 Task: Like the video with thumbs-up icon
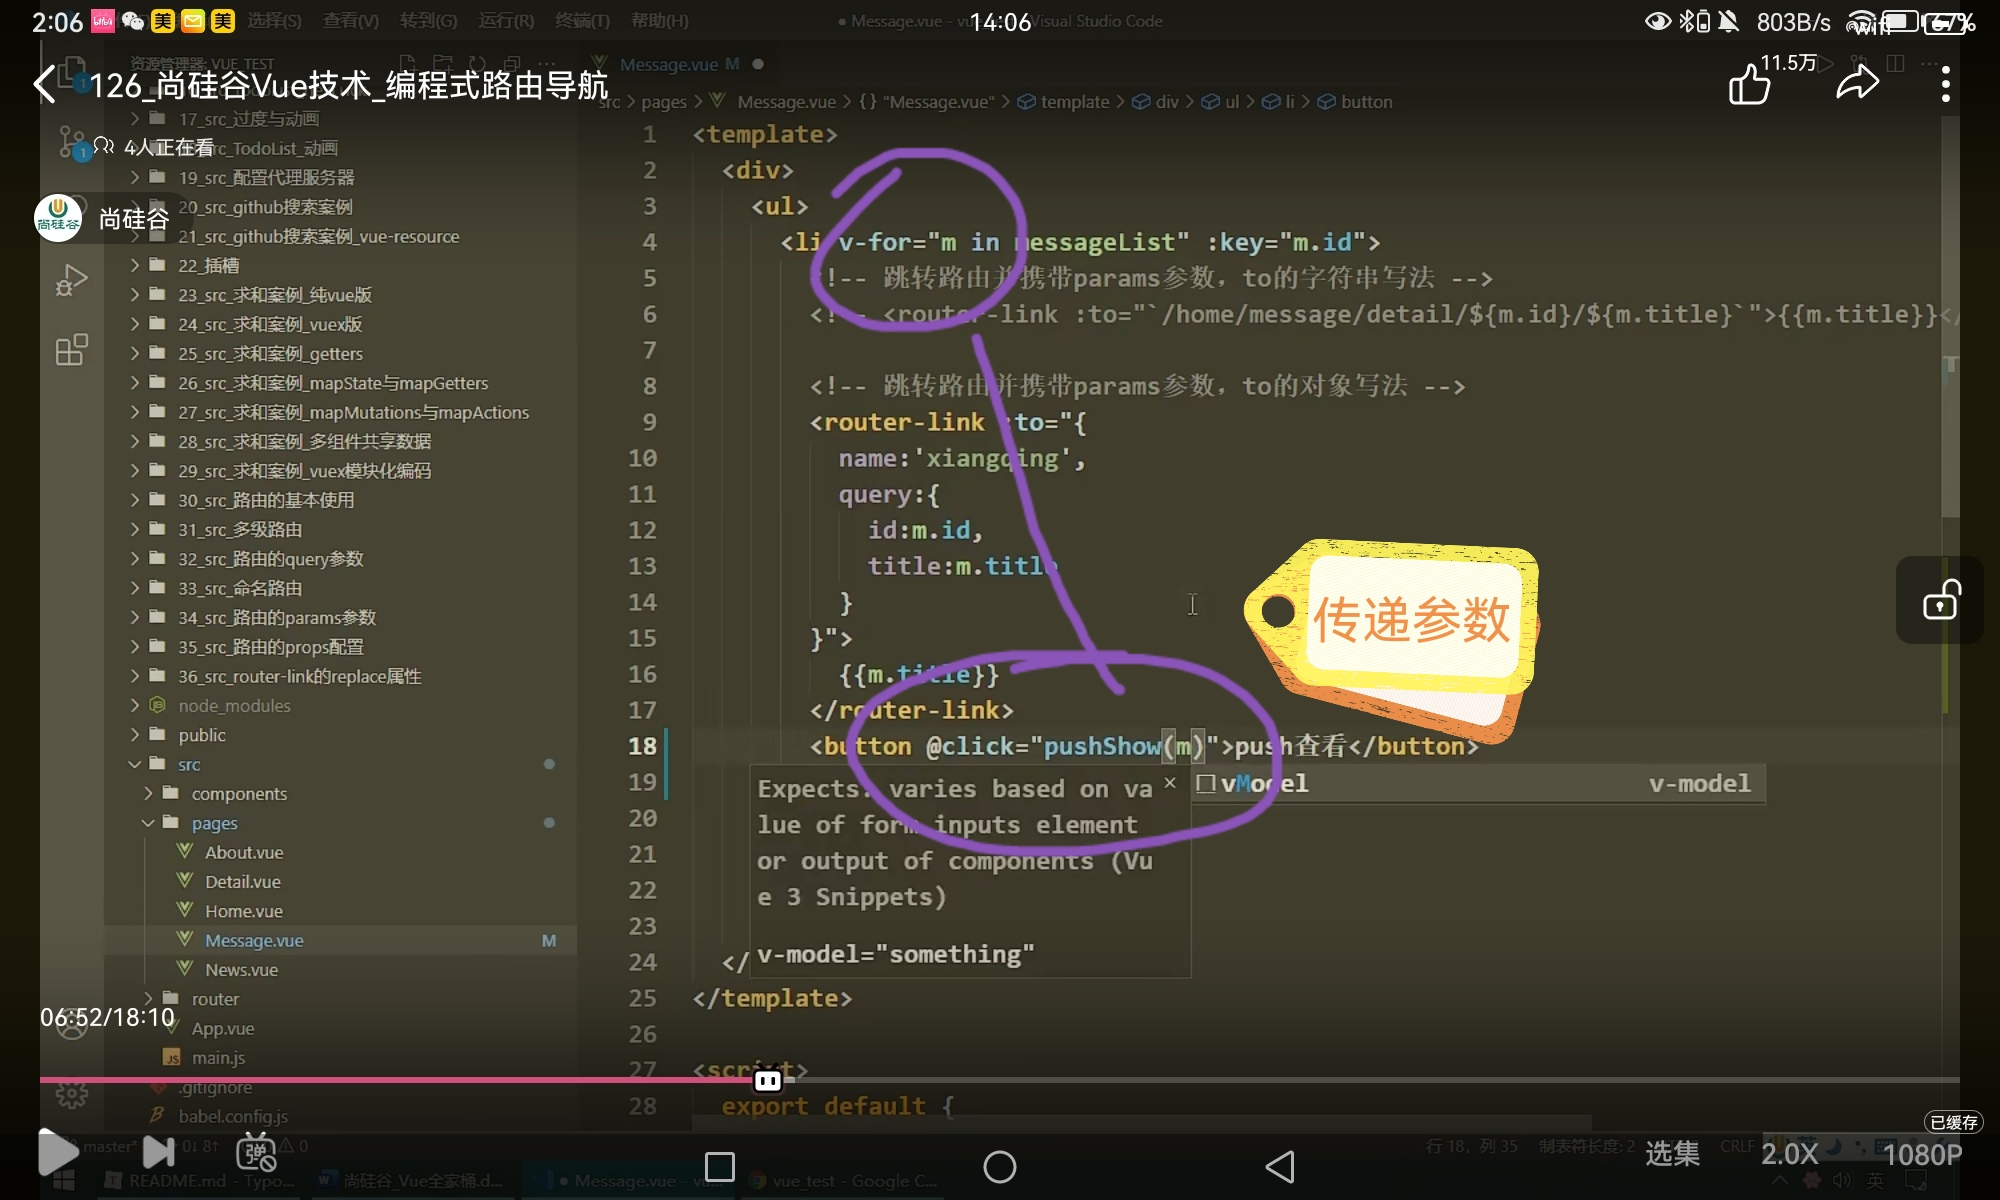[x=1749, y=84]
